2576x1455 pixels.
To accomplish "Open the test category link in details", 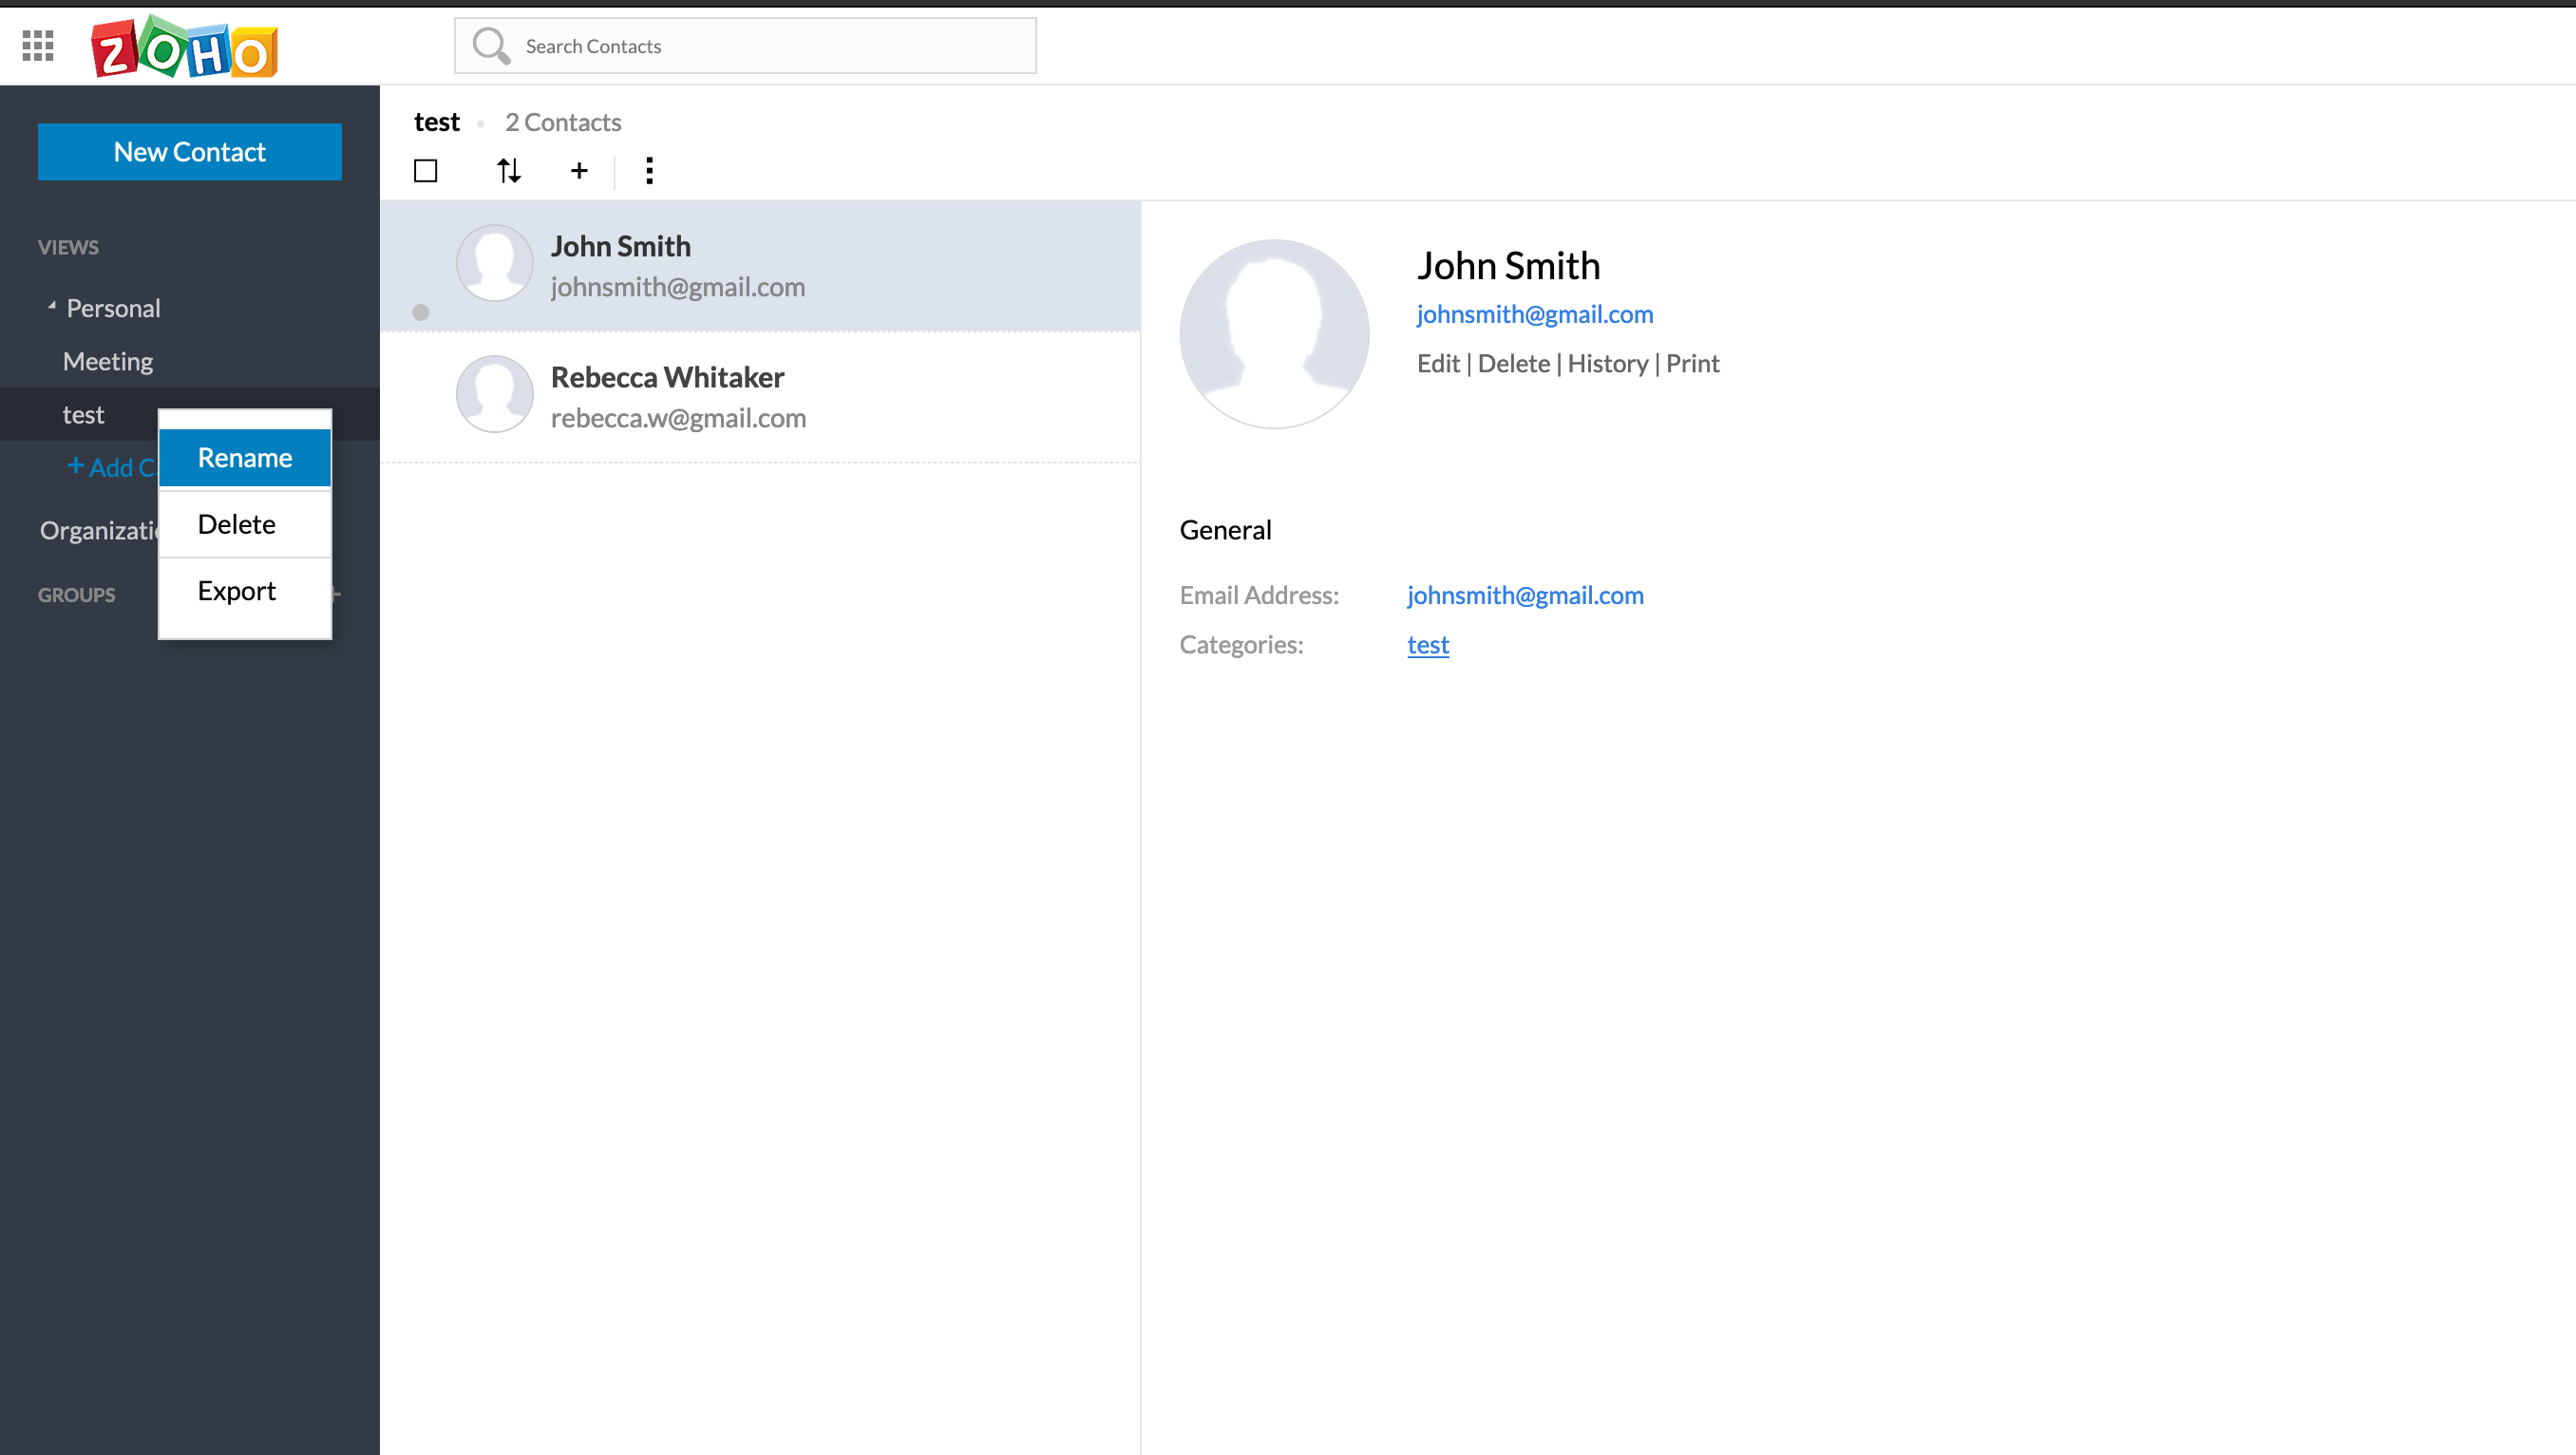I will click(x=1427, y=645).
